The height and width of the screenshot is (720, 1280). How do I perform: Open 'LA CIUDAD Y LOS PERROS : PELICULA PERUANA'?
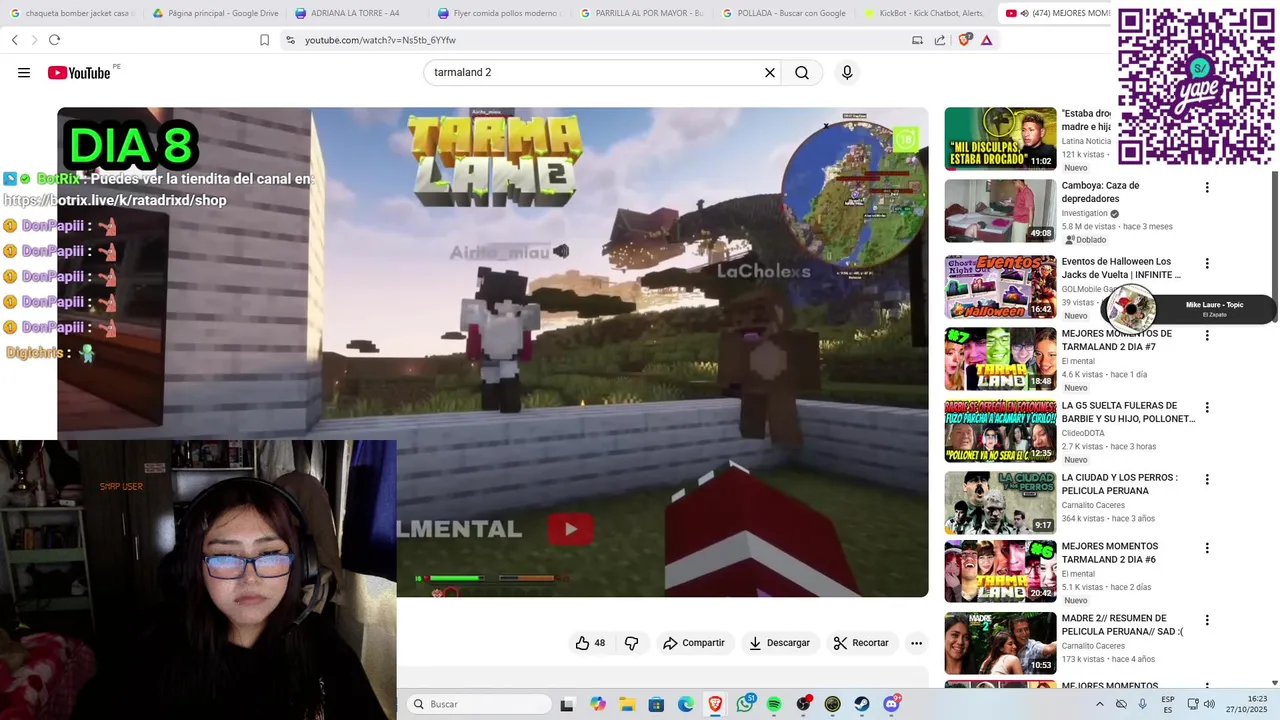click(x=1119, y=484)
